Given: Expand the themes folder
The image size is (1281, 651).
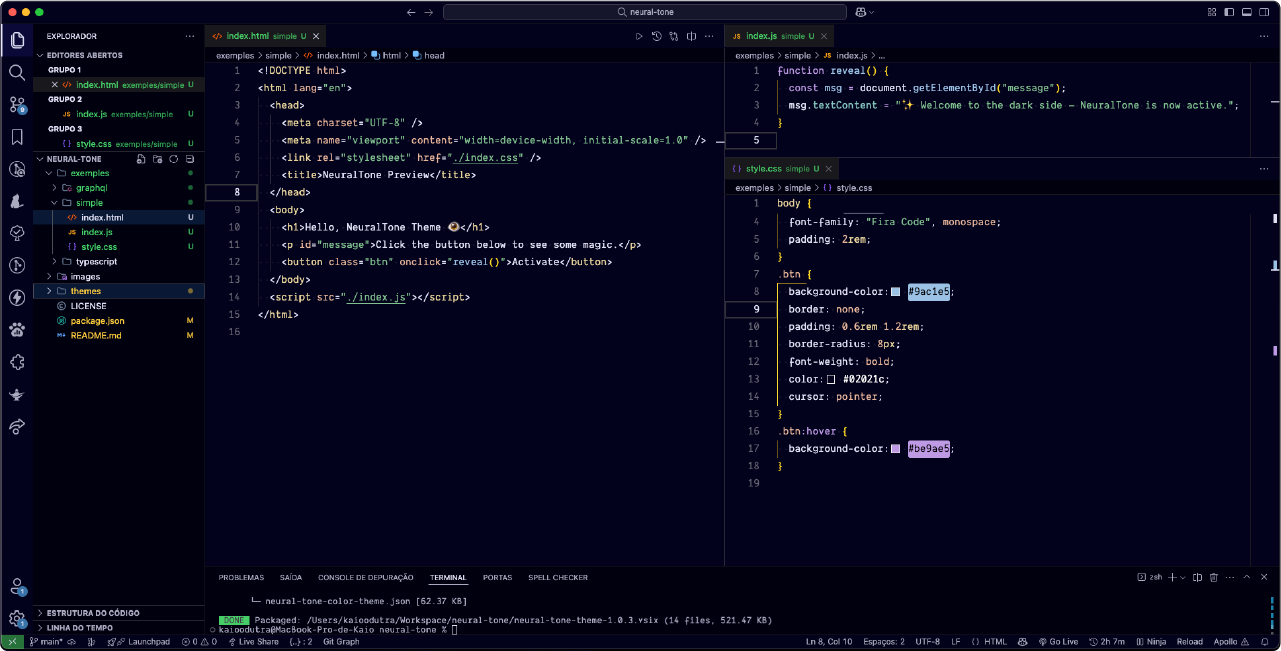Looking at the screenshot, I should [x=49, y=291].
